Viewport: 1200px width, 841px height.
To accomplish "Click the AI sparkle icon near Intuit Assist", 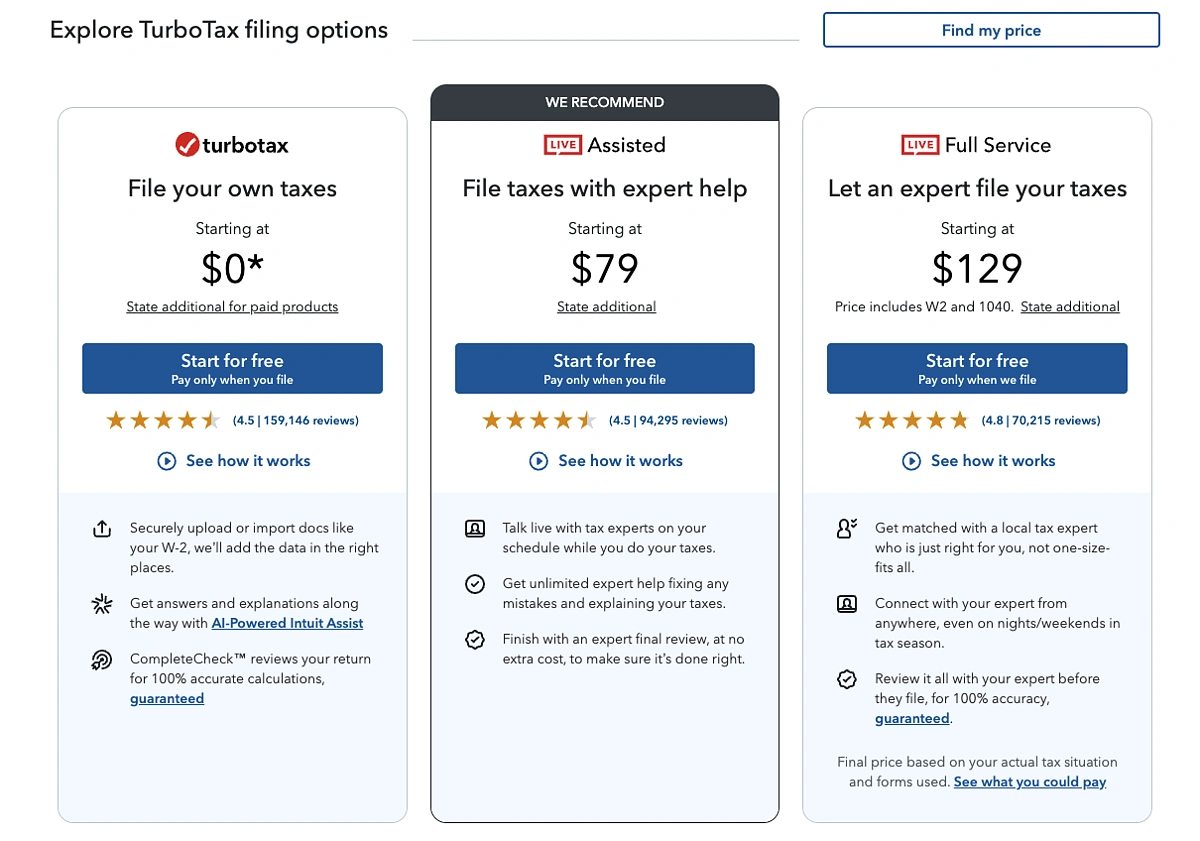I will 101,604.
